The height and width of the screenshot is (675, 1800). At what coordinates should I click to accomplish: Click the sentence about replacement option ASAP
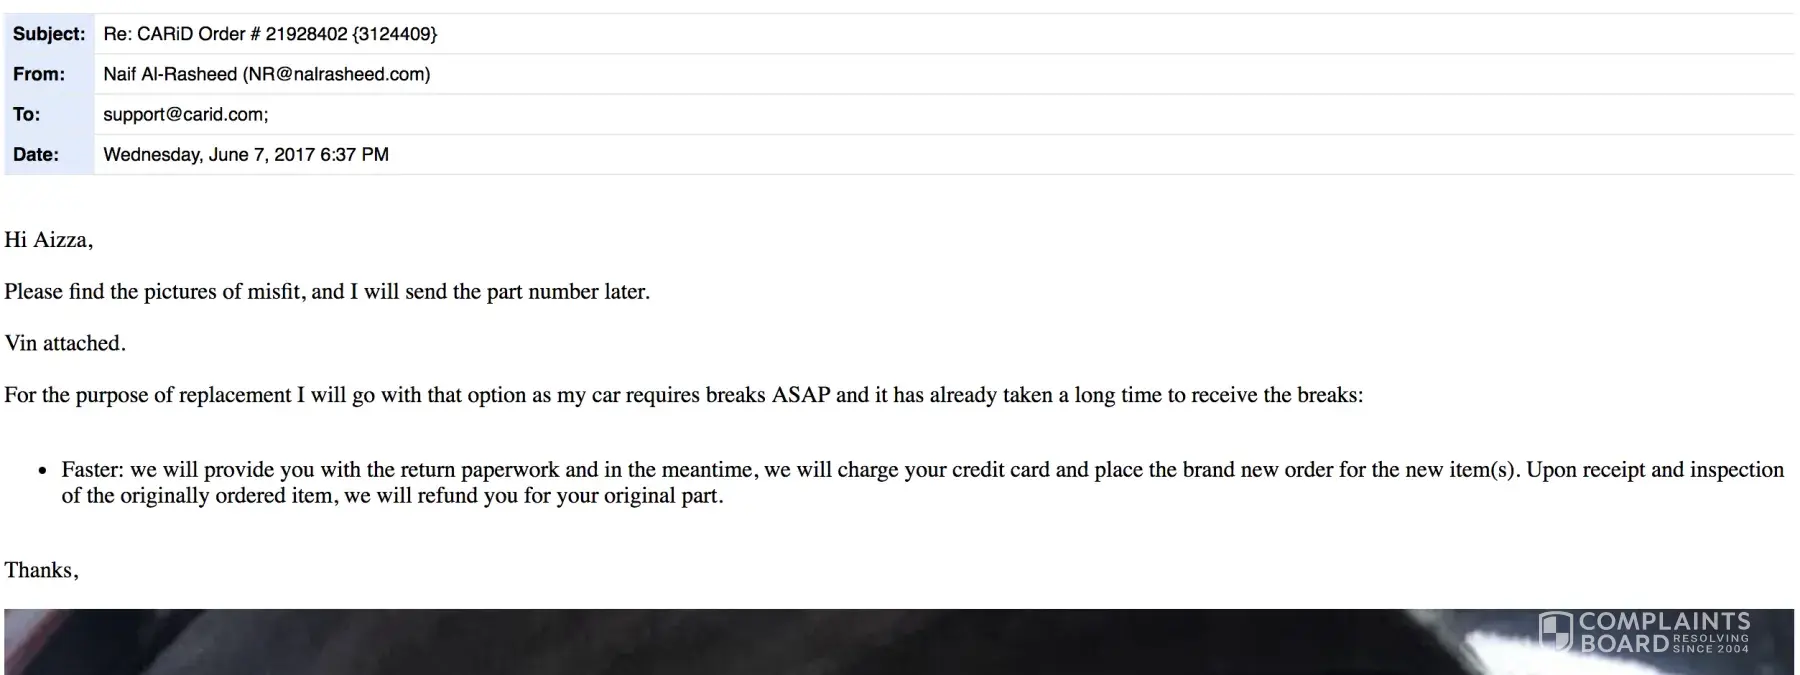tap(683, 395)
